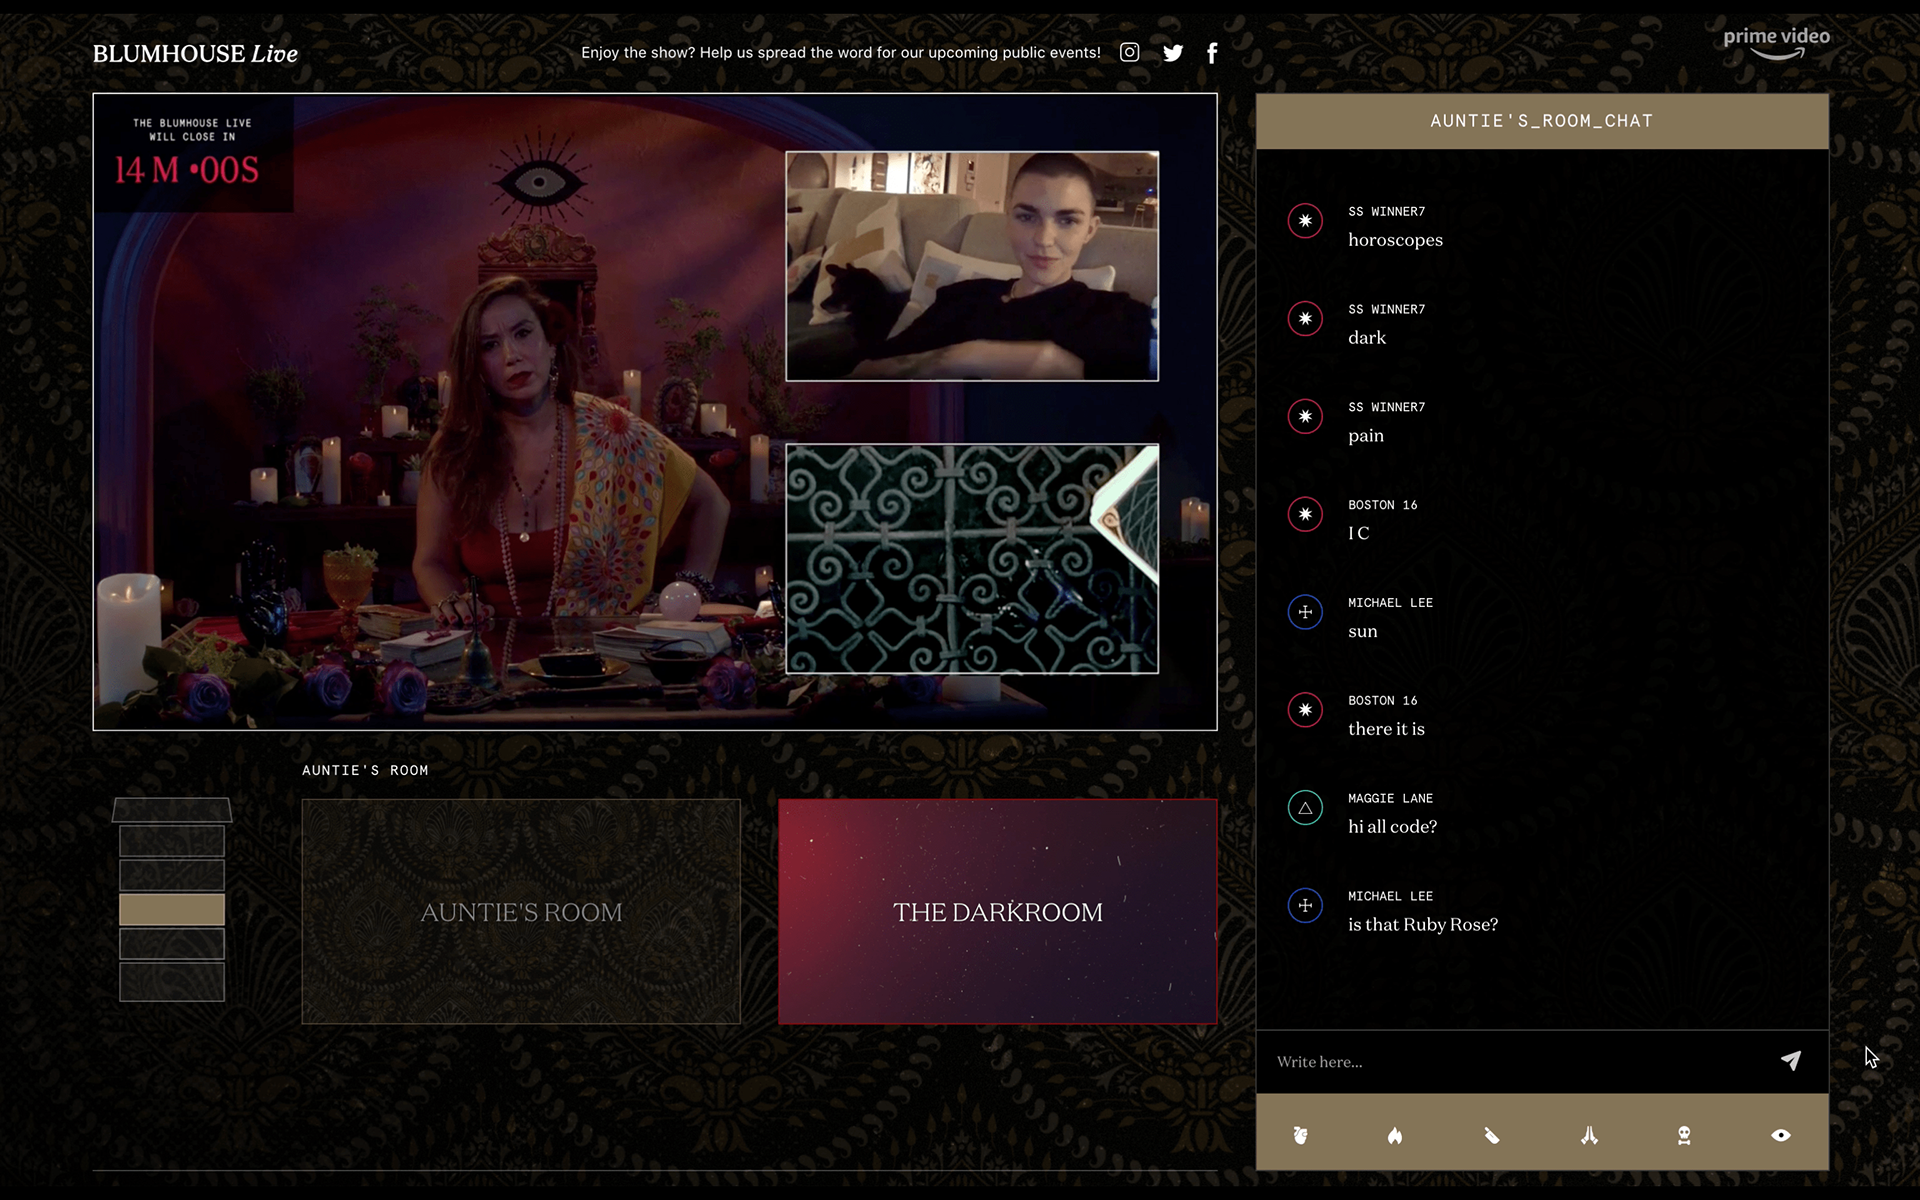Select the bottom floor in house map
Screen dimensions: 1920x1200
[x=172, y=982]
